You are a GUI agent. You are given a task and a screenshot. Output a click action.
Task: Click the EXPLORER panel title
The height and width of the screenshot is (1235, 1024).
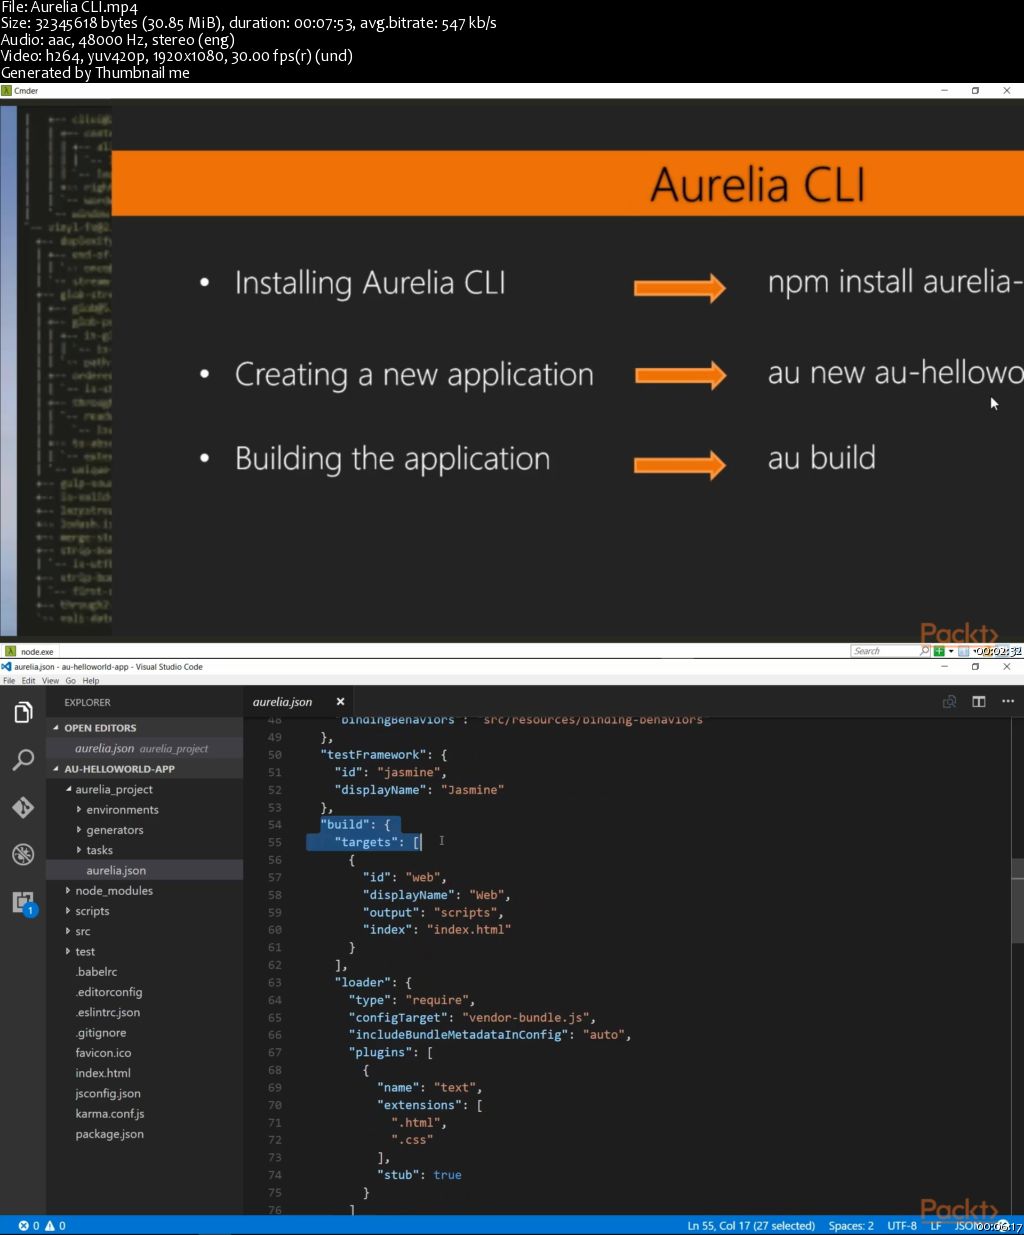(87, 702)
